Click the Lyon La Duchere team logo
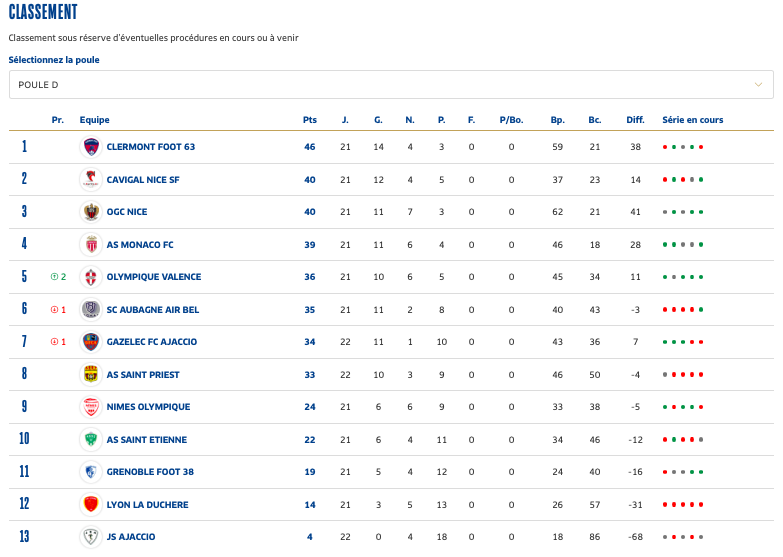This screenshot has height=557, width=783. (x=91, y=504)
